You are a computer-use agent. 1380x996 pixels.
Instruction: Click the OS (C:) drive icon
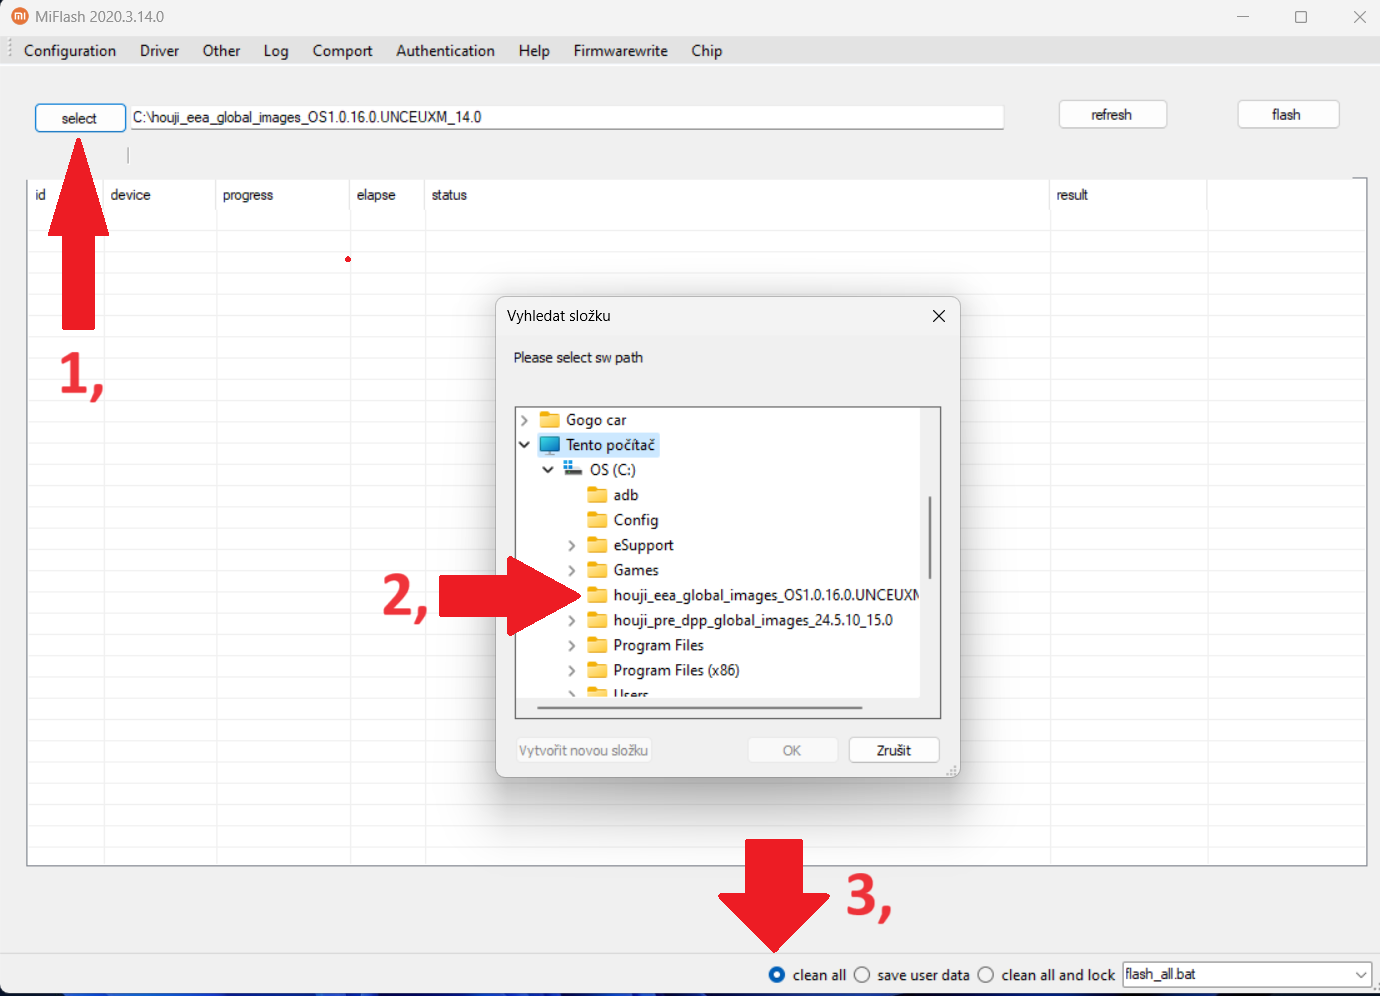573,469
